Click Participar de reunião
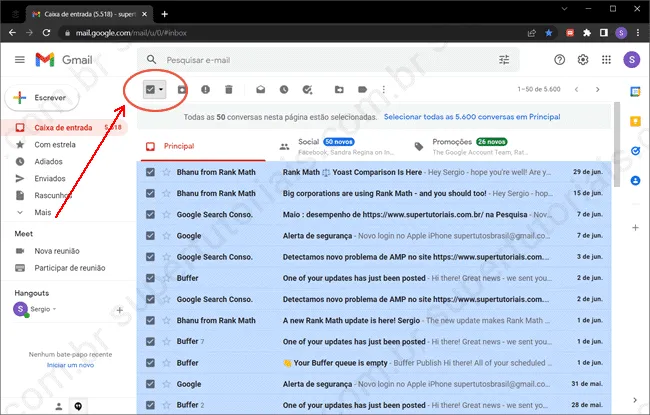 pyautogui.click(x=70, y=268)
